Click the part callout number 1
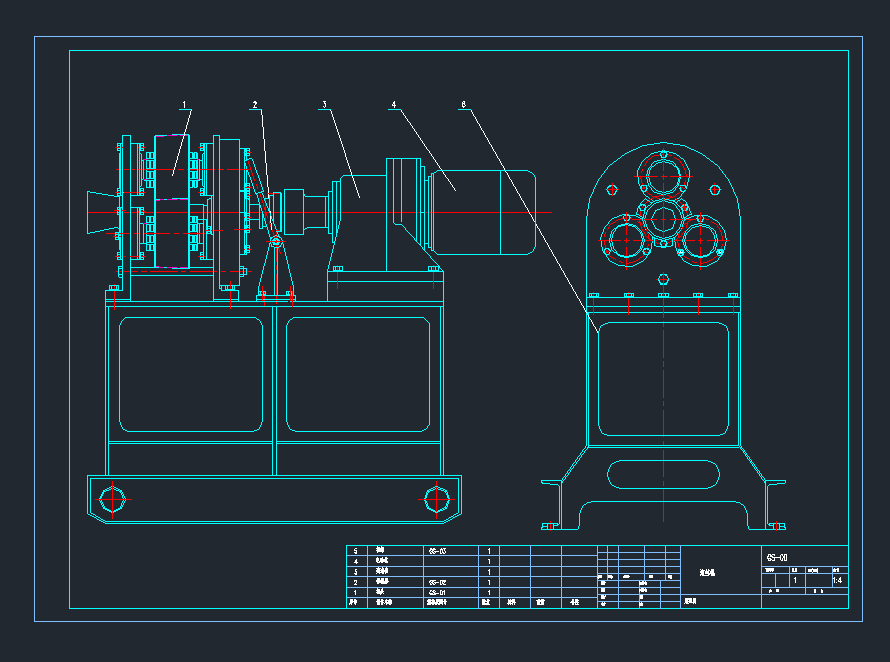Viewport: 890px width, 662px height. click(x=185, y=104)
